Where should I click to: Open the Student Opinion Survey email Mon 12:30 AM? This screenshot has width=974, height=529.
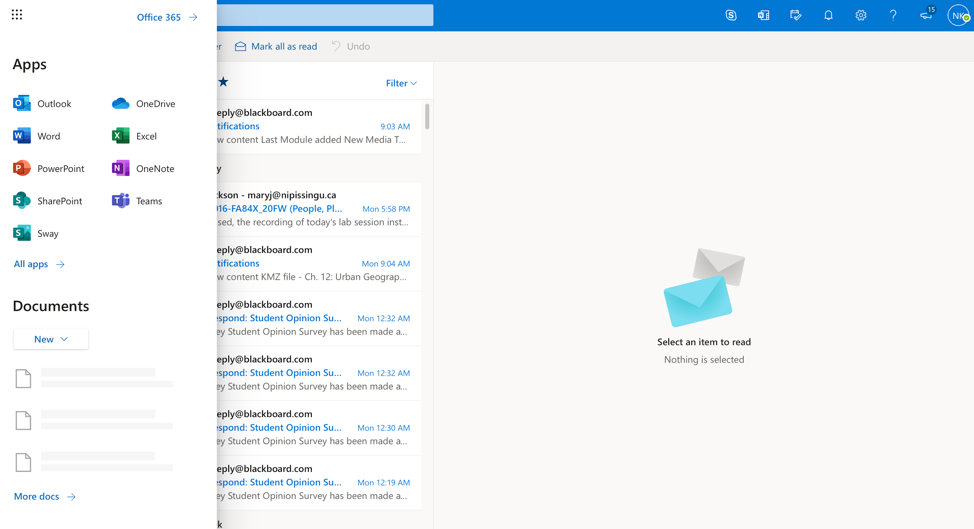pyautogui.click(x=319, y=427)
